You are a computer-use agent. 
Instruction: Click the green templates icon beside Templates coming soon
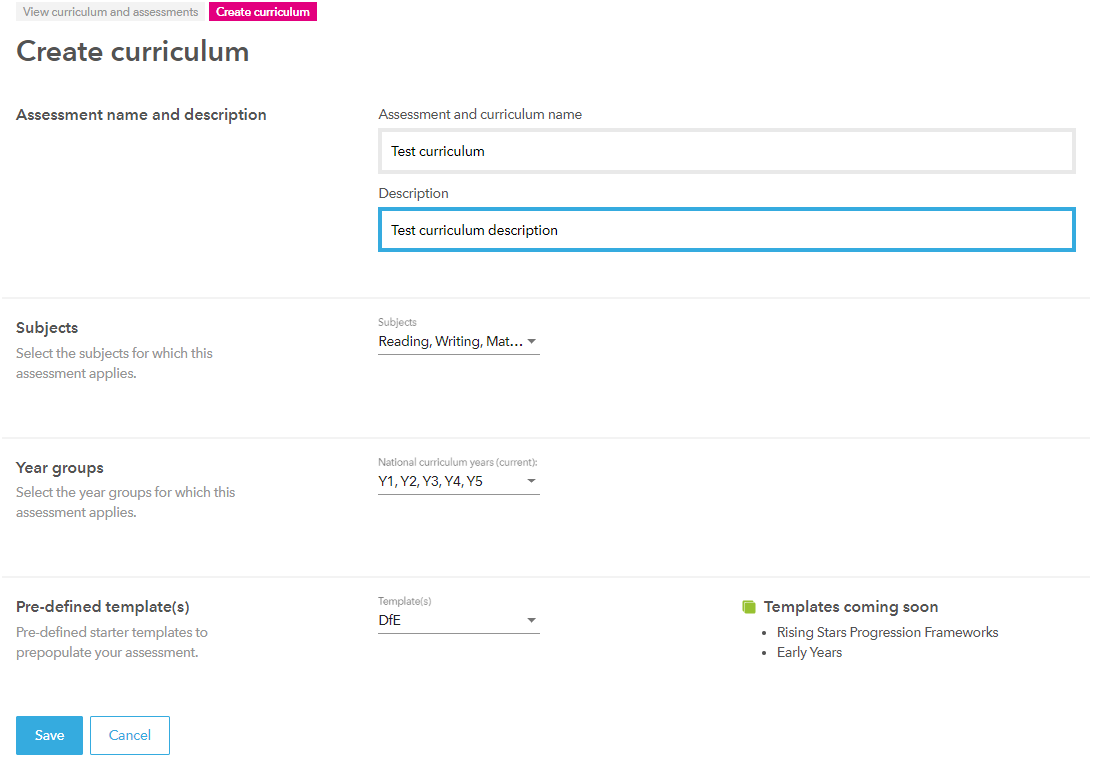coord(748,606)
